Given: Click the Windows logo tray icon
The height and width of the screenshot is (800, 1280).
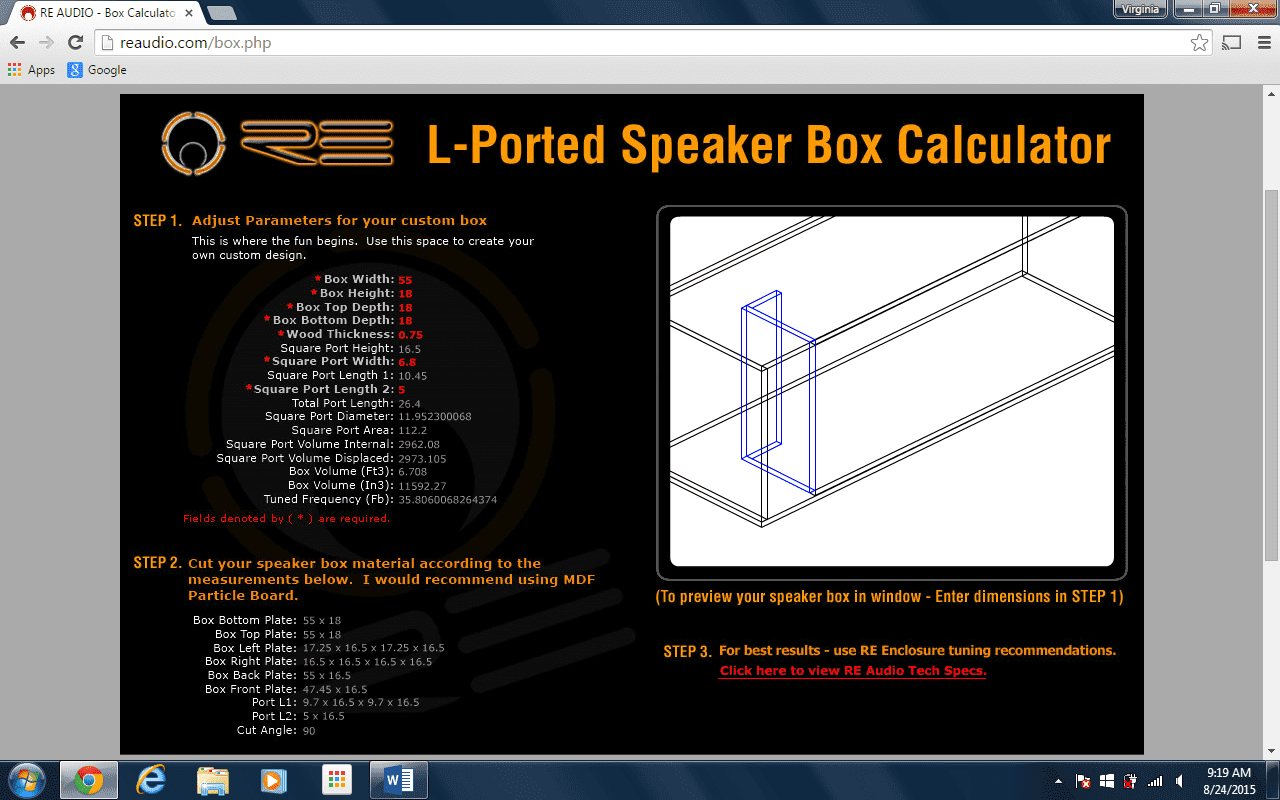Looking at the screenshot, I should click(x=1107, y=781).
